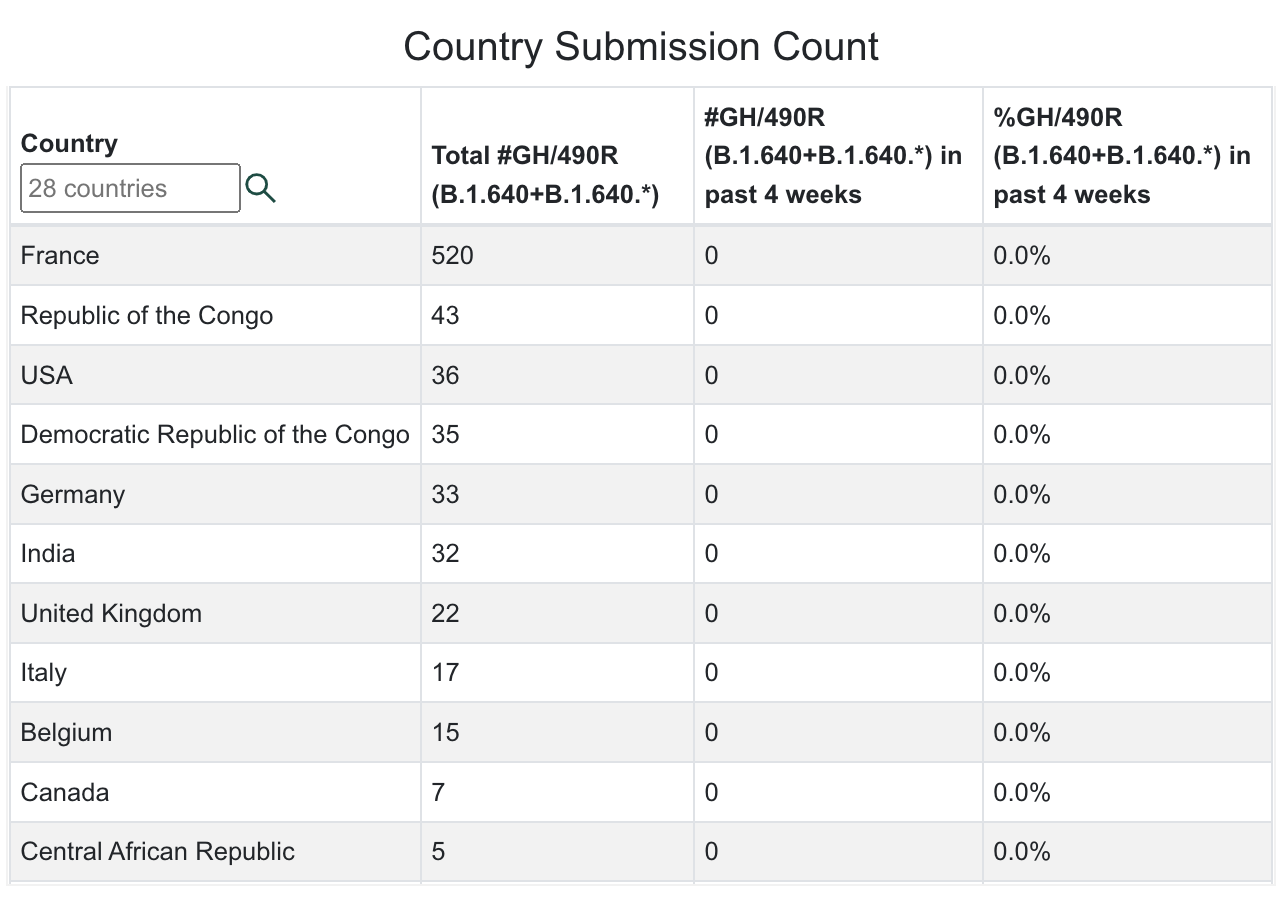Click the Total #GH/490R column header
This screenshot has width=1288, height=900.
(x=545, y=175)
